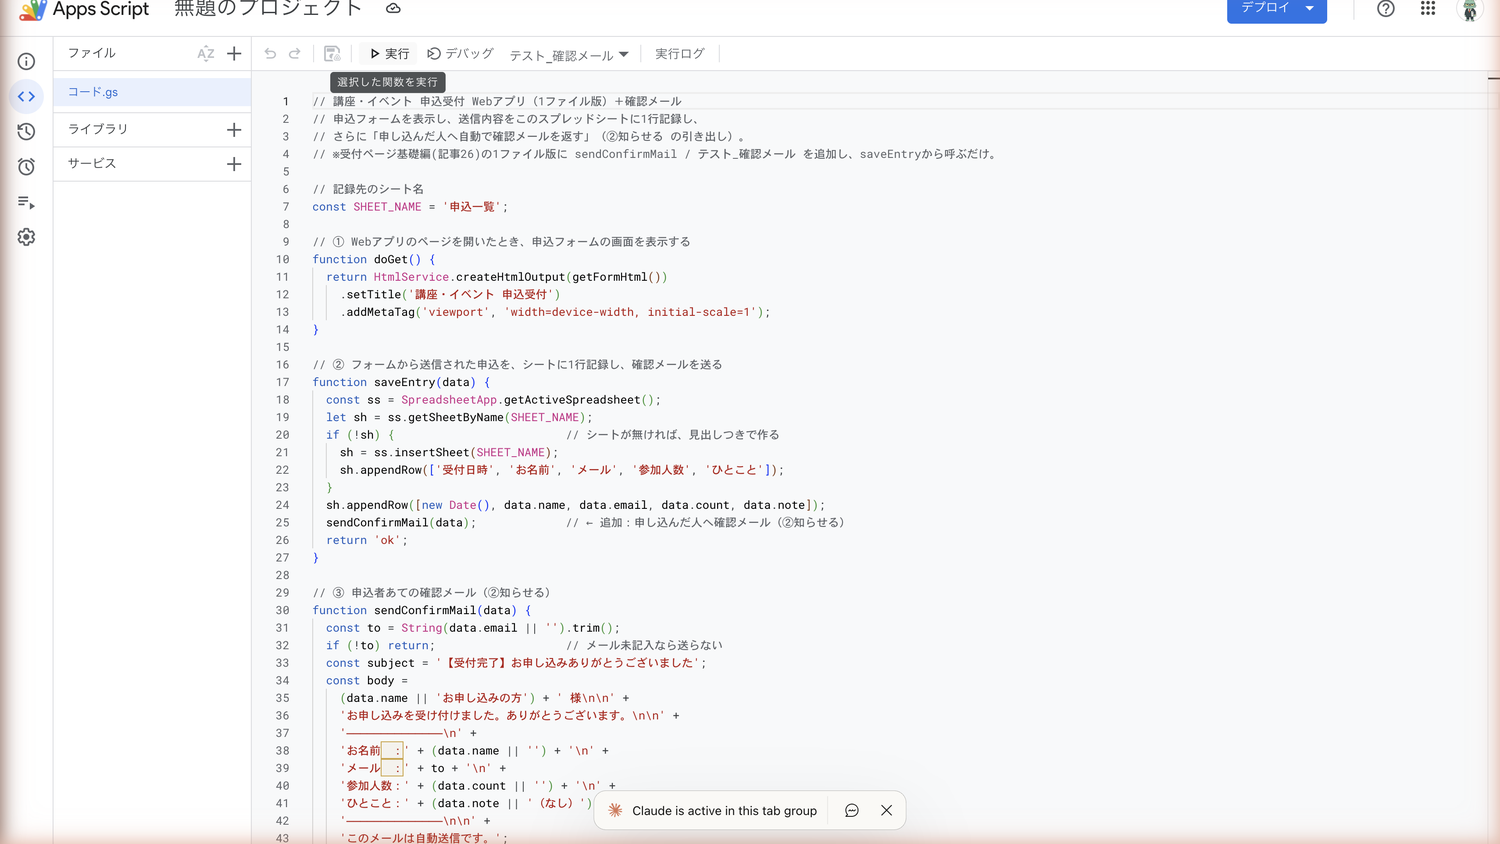Screen dimensions: 1500x844
Task: Click the 'const subject =' line
Action: coord(516,663)
